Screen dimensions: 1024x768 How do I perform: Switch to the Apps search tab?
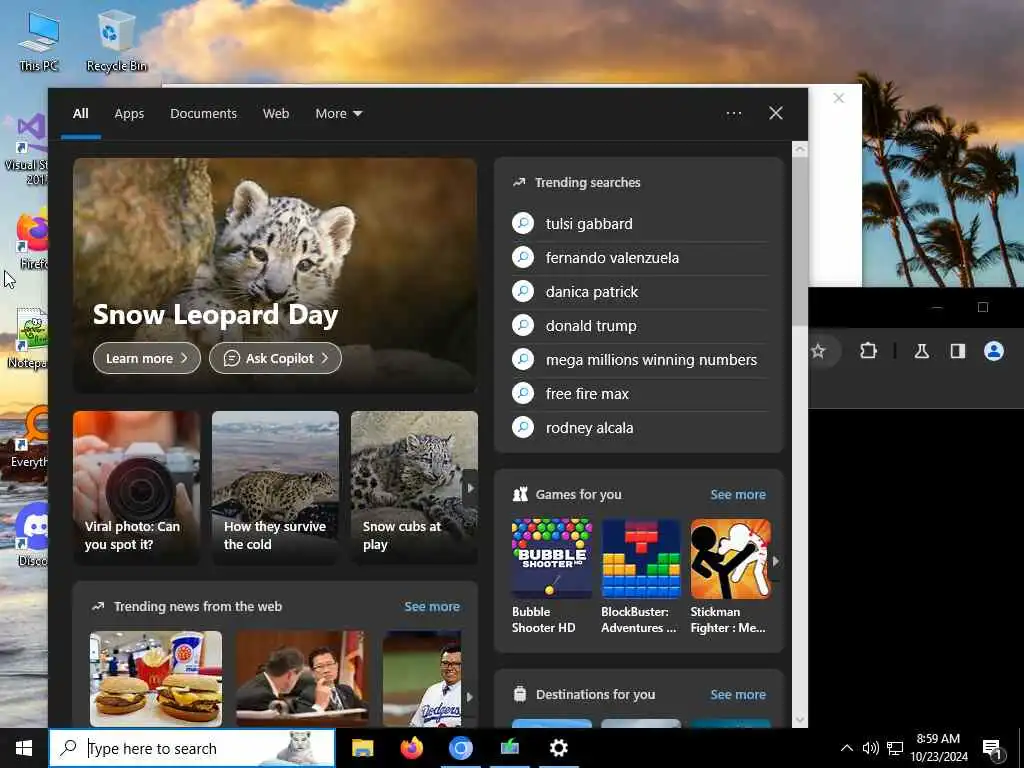pyautogui.click(x=129, y=114)
